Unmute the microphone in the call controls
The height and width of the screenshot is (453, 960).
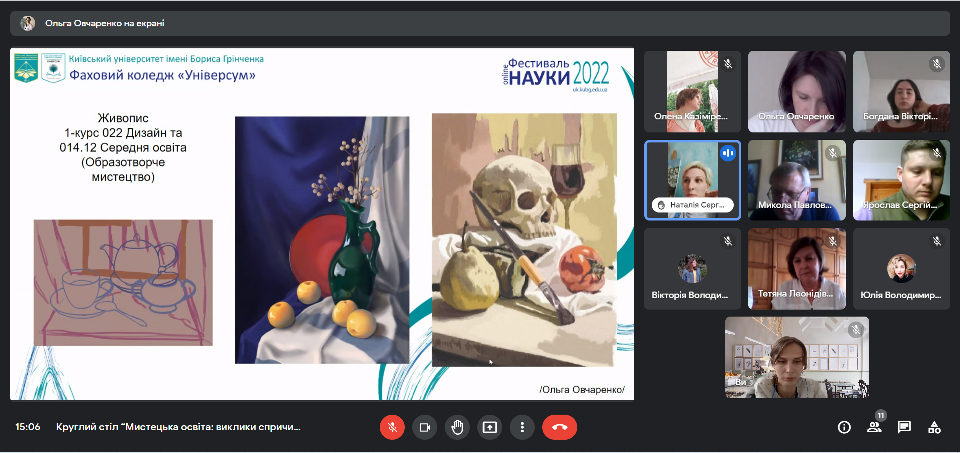(x=392, y=427)
